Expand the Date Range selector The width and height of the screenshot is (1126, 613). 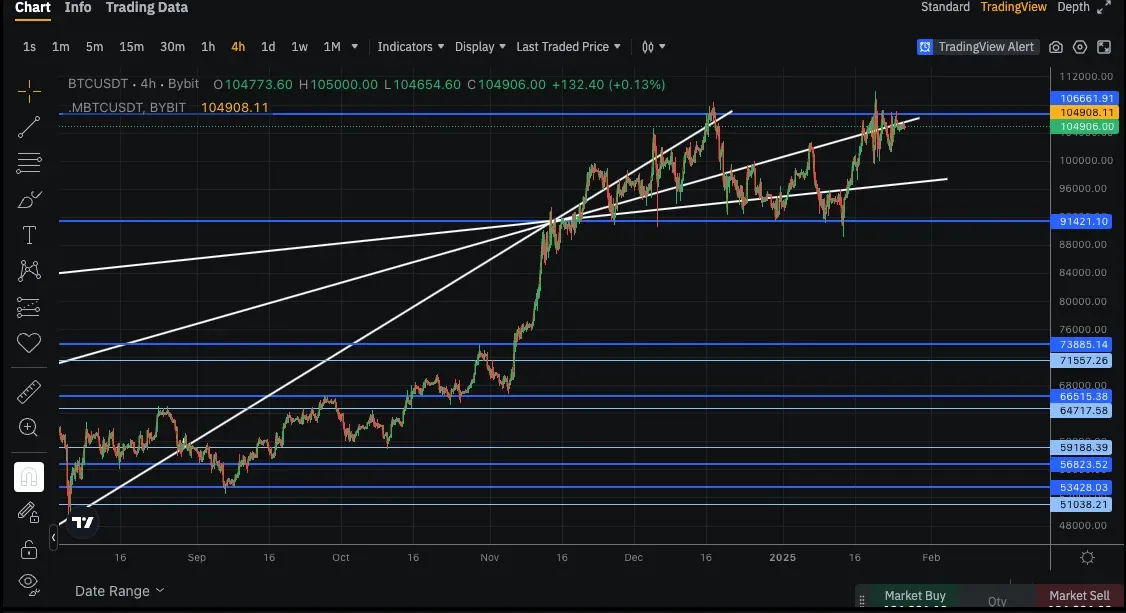(x=120, y=591)
